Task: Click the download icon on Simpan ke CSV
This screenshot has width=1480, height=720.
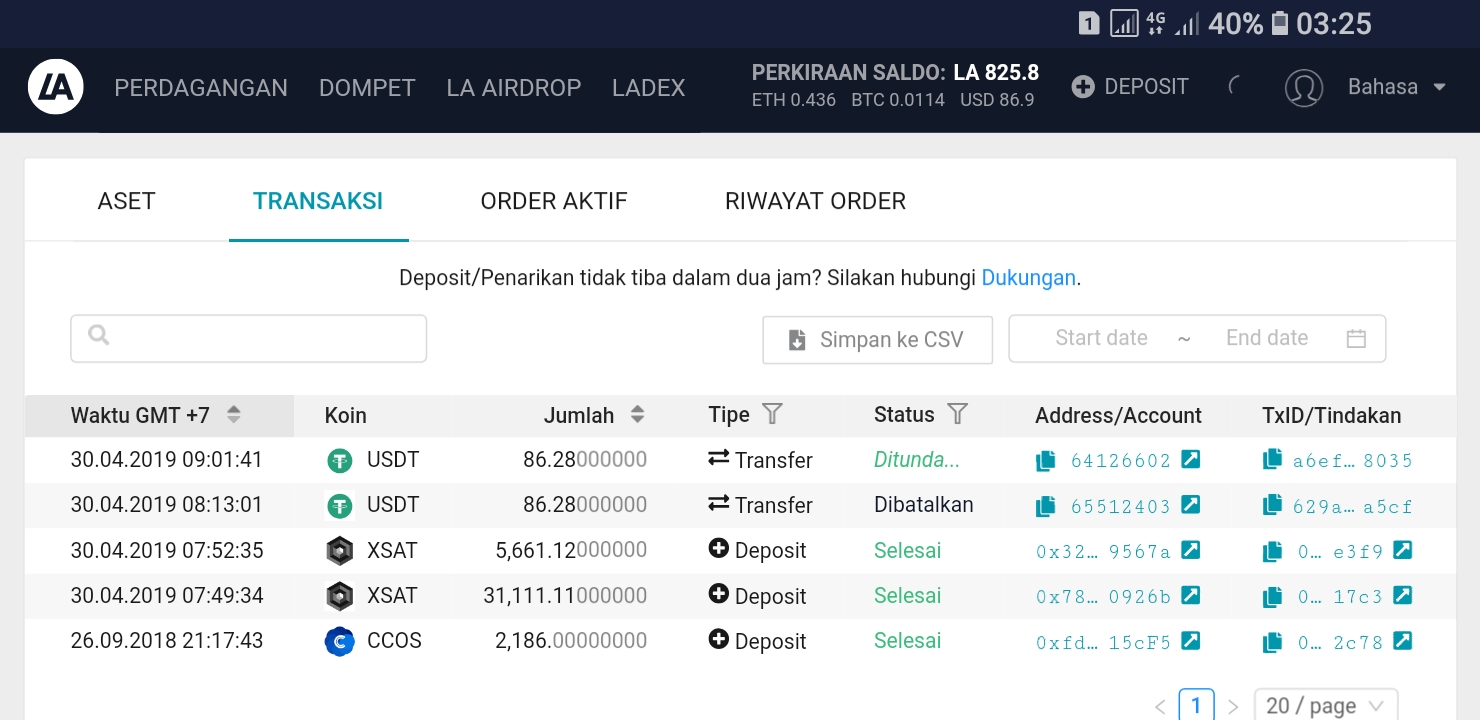Action: [797, 340]
